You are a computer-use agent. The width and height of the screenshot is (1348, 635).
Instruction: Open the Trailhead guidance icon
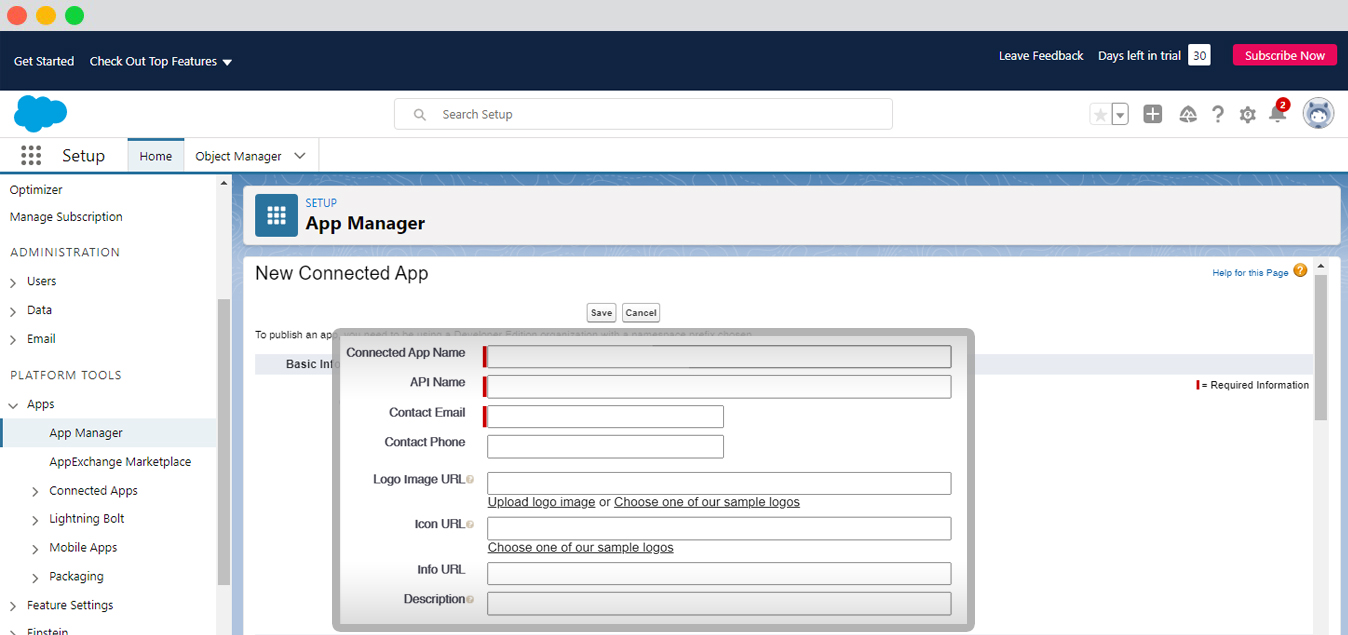pyautogui.click(x=1188, y=114)
